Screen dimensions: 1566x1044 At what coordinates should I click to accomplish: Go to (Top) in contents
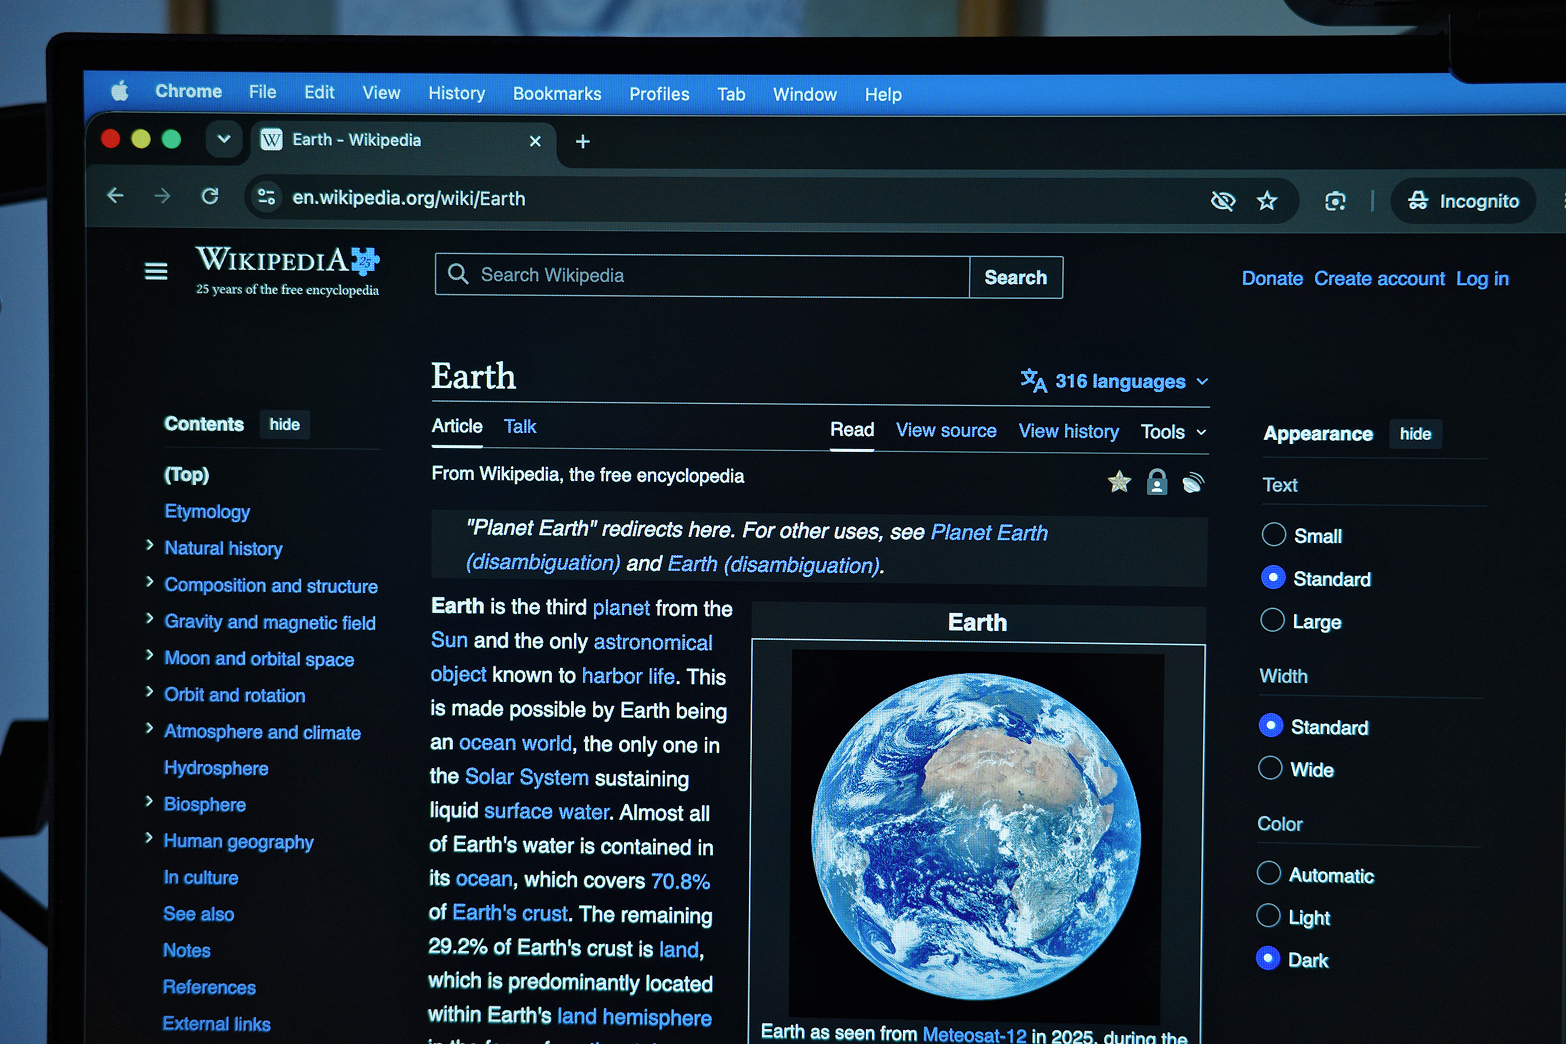pos(187,474)
